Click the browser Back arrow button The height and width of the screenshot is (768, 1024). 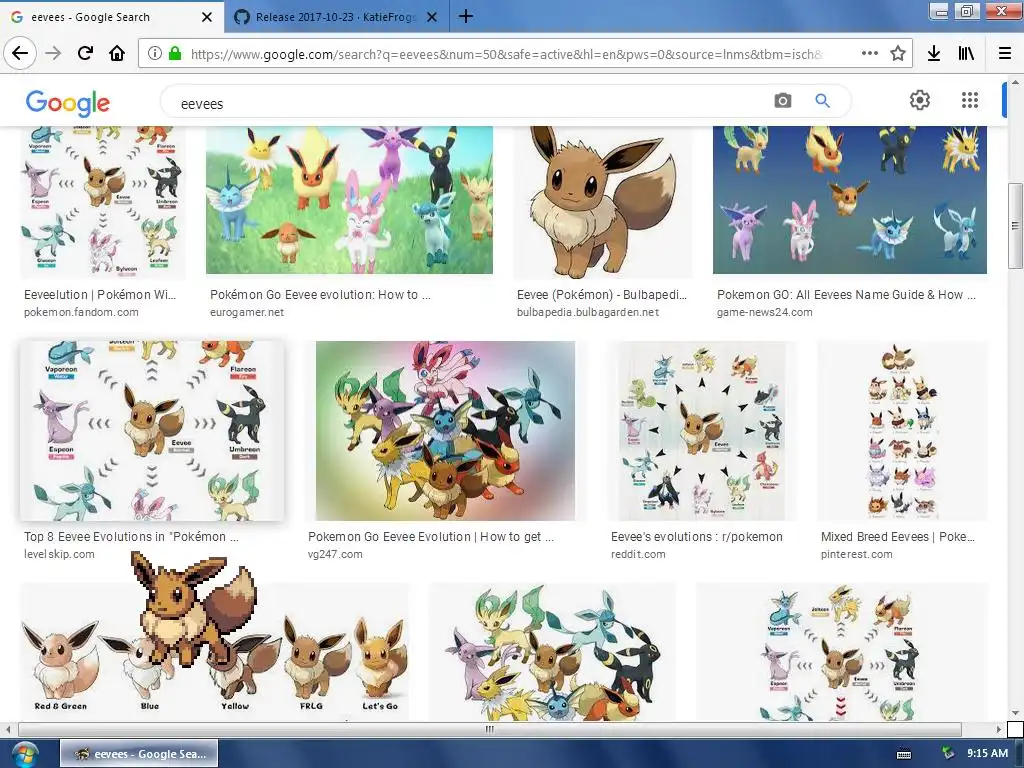click(20, 53)
